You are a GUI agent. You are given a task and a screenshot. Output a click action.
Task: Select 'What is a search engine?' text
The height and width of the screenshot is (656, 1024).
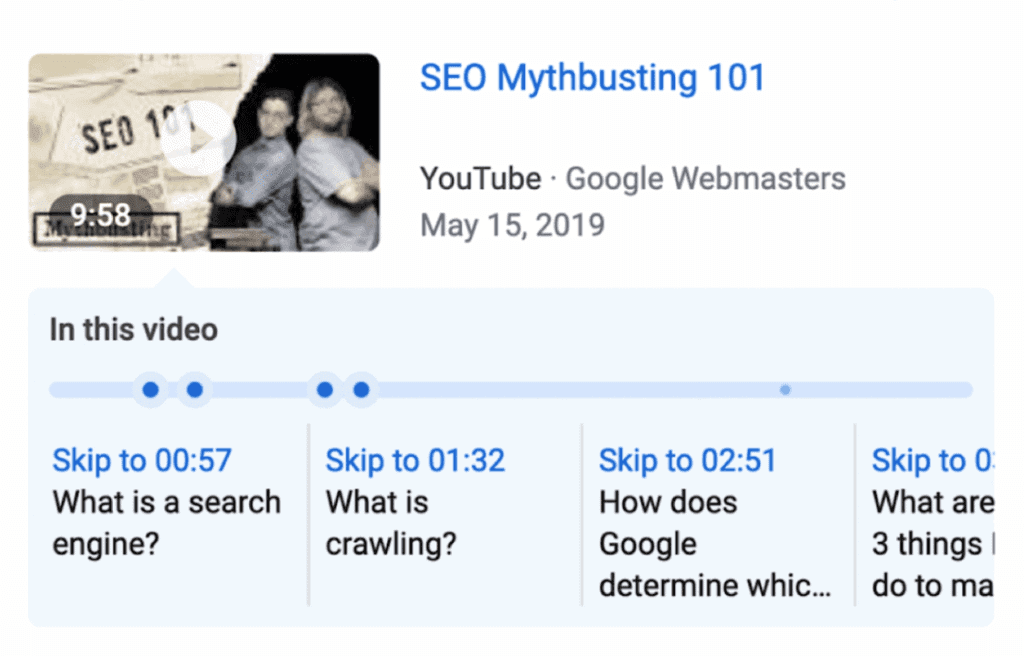167,523
